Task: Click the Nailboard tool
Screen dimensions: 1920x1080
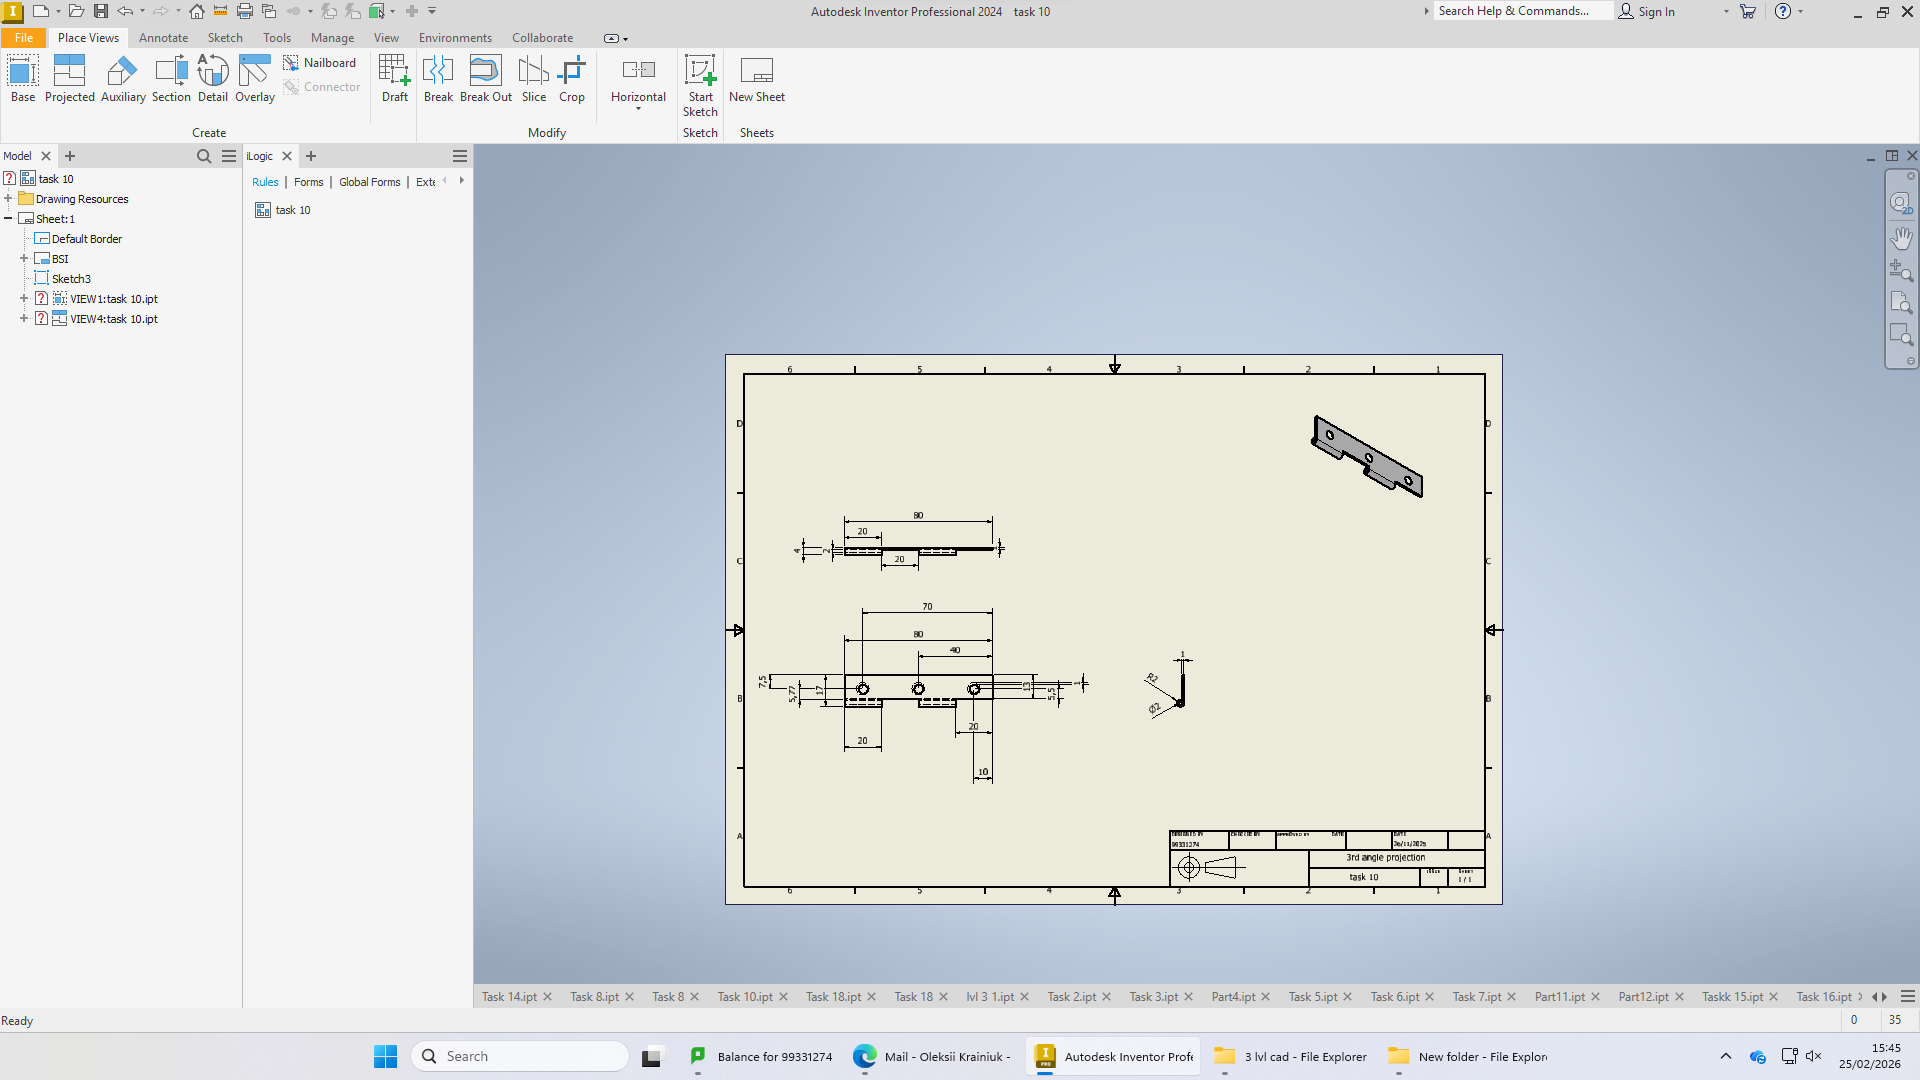Action: click(320, 62)
